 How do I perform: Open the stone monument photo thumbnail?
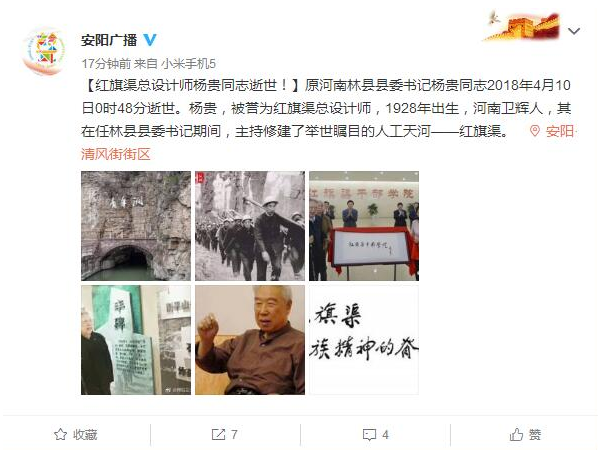click(136, 340)
